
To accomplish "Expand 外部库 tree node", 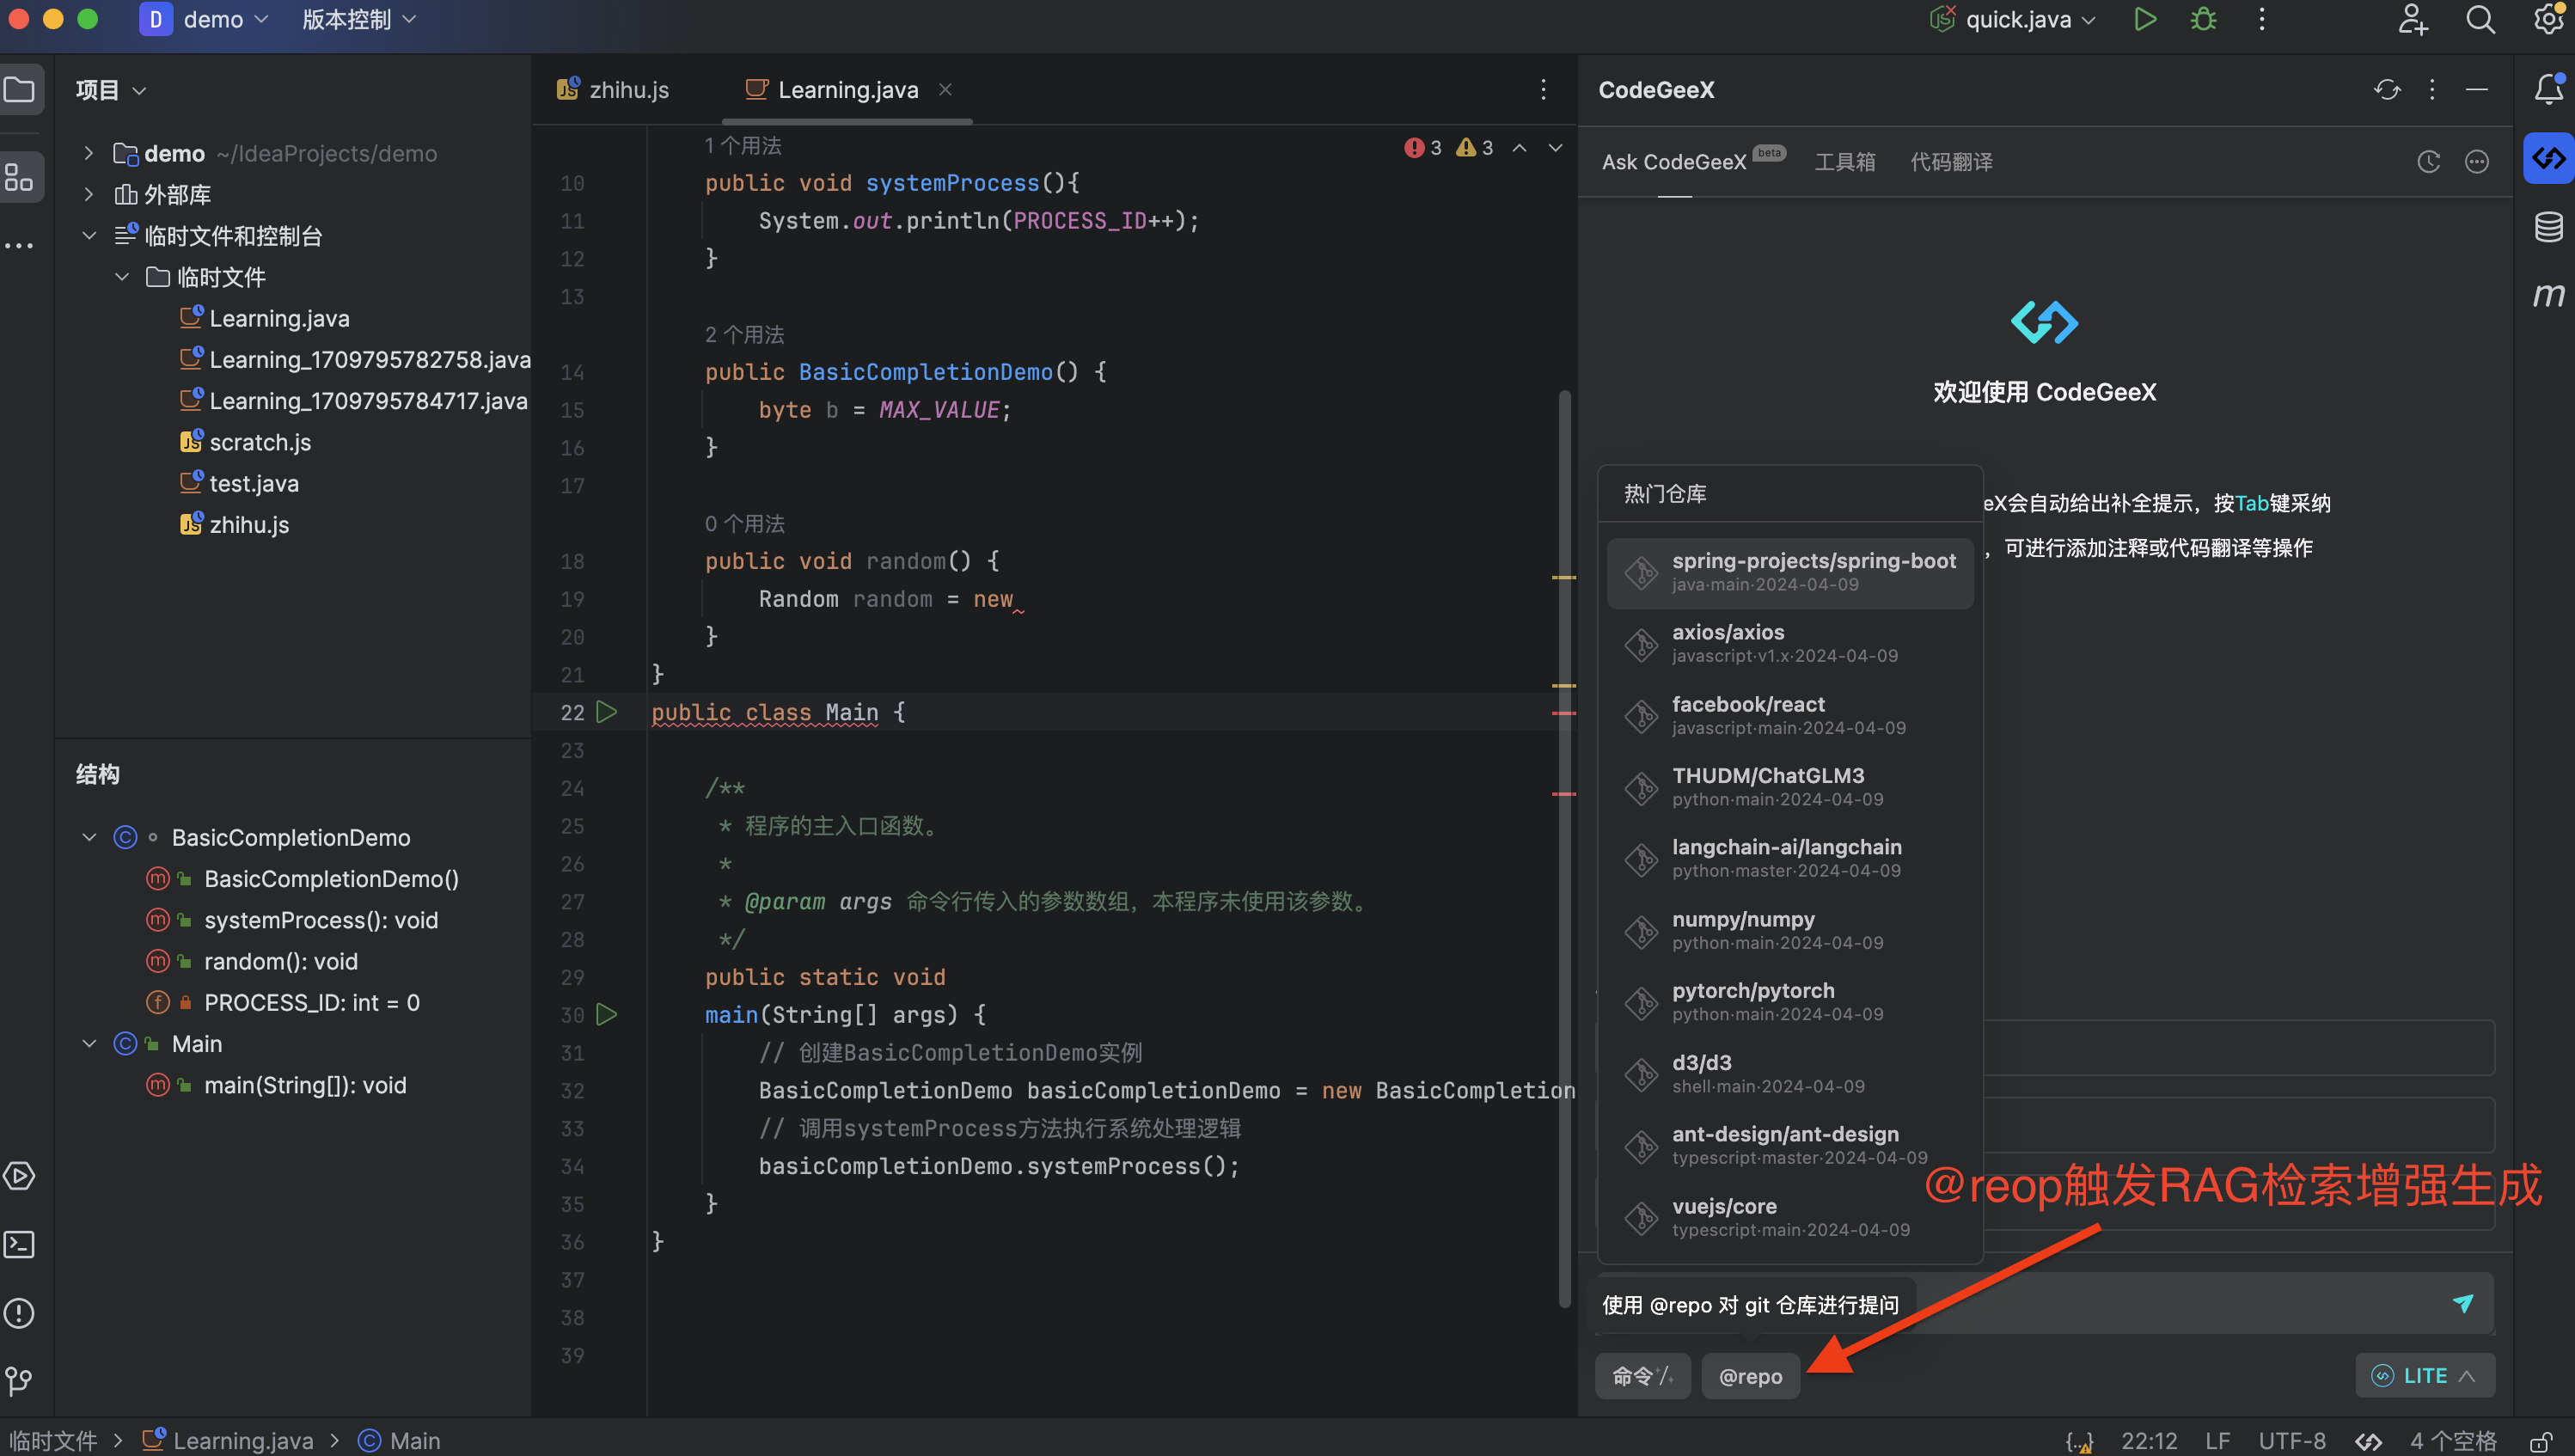I will point(88,194).
